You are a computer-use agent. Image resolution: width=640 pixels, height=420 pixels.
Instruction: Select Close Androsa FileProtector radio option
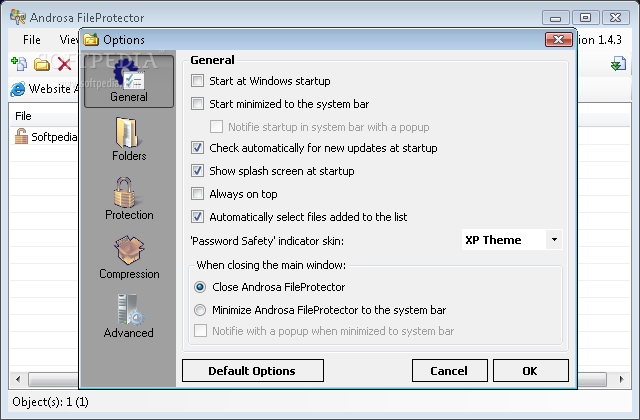200,287
